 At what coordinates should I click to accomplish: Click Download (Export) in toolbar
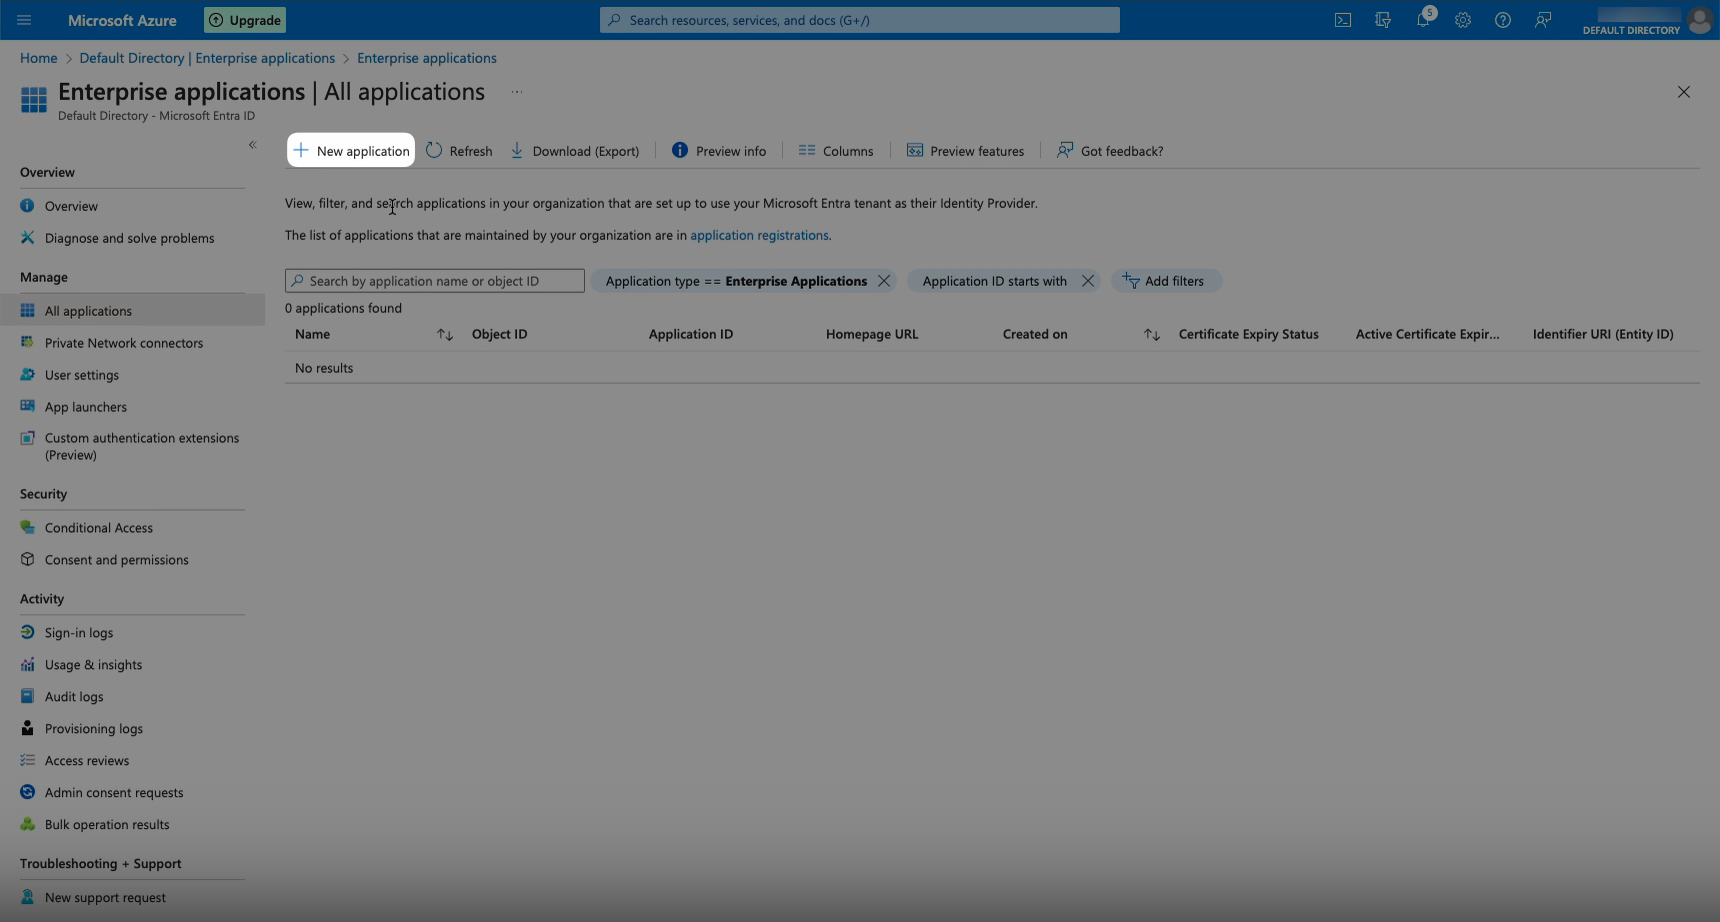coord(575,151)
